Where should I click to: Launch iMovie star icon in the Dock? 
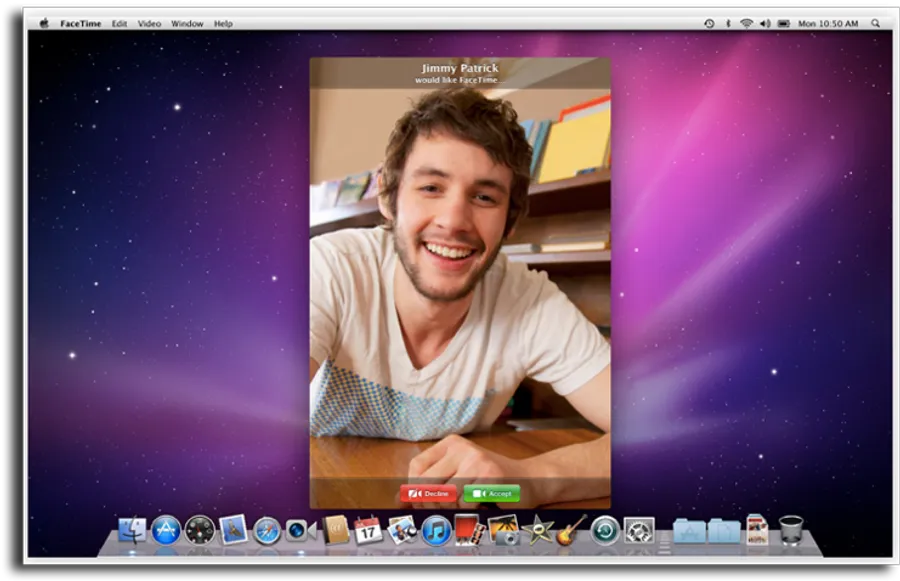(538, 530)
